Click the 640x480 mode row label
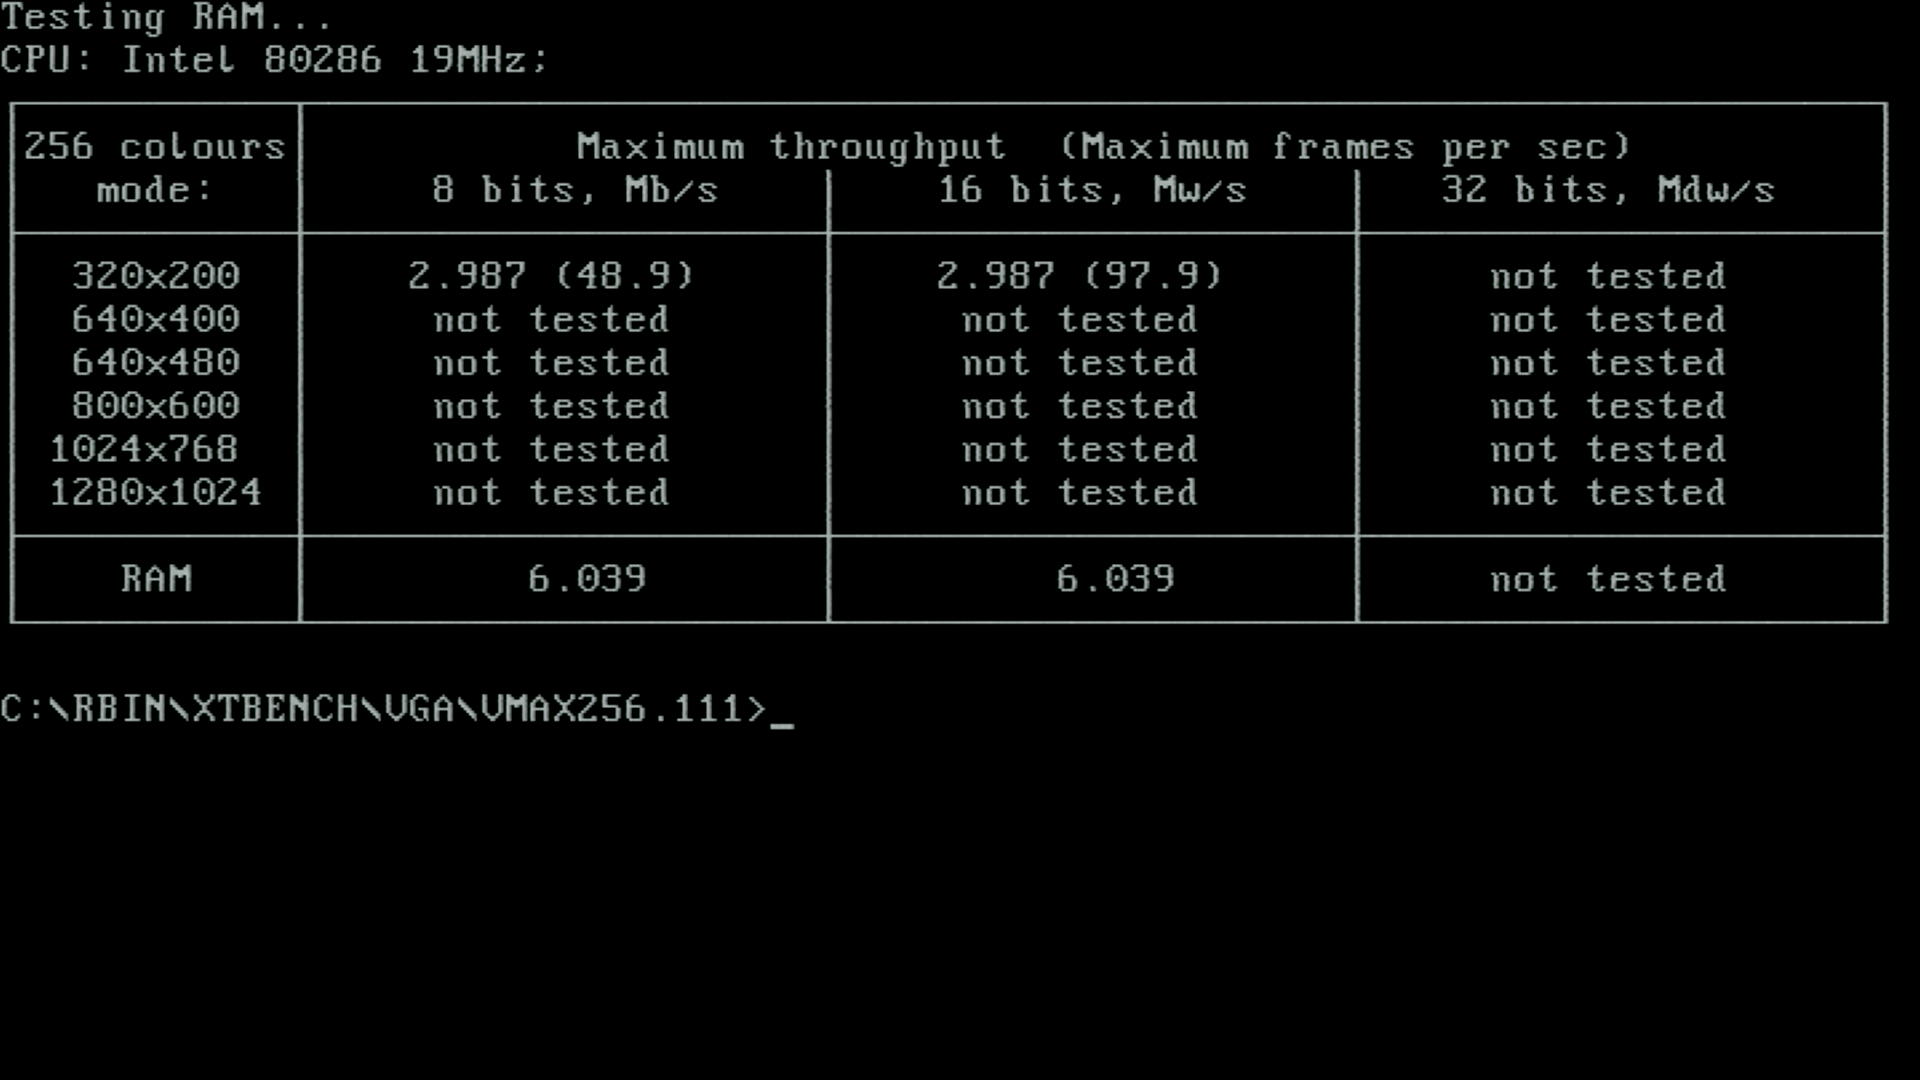Image resolution: width=1920 pixels, height=1080 pixels. pyautogui.click(x=156, y=362)
